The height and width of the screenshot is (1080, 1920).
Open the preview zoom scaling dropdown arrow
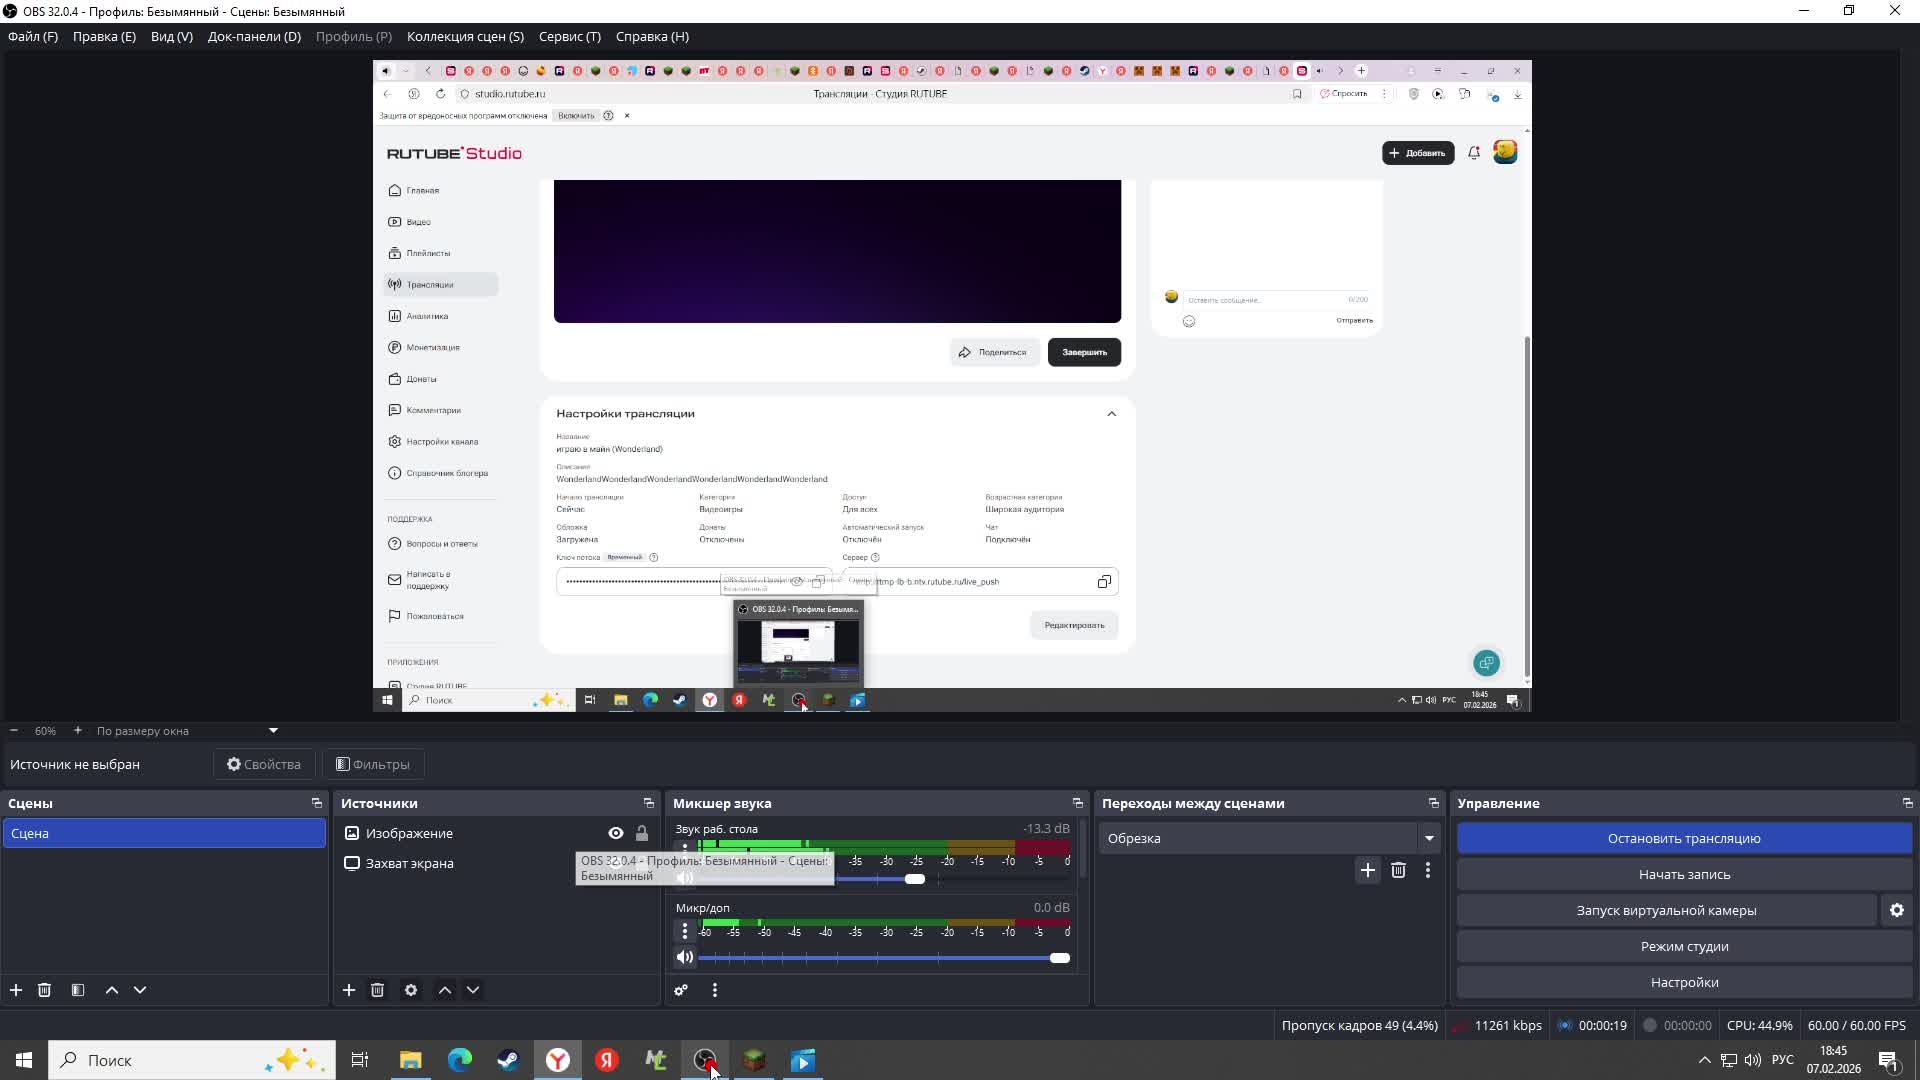click(x=273, y=731)
